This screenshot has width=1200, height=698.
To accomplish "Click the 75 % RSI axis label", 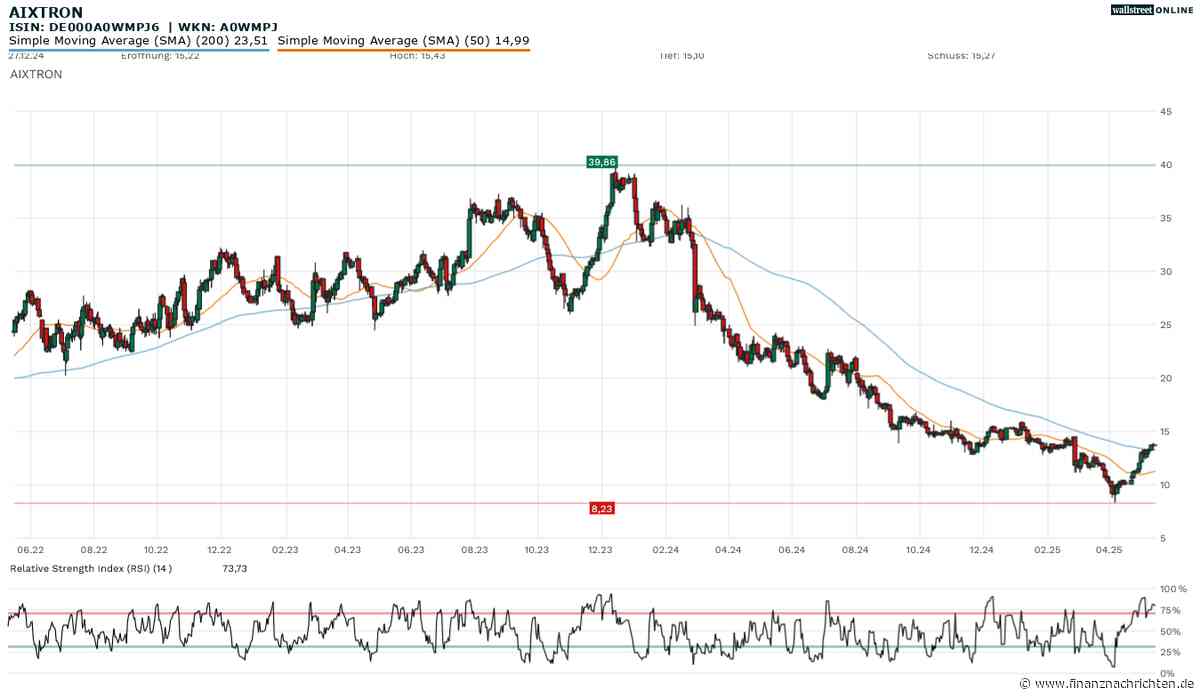I will tap(1169, 610).
